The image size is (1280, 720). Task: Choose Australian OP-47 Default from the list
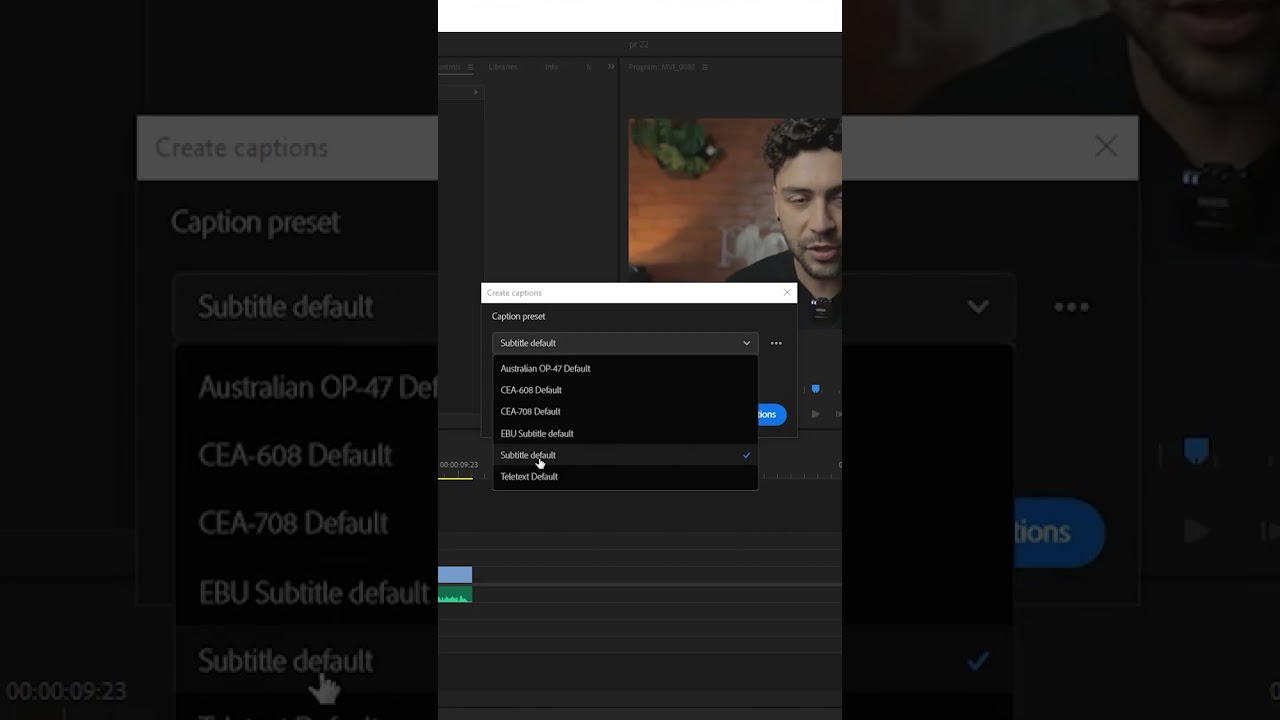click(x=625, y=368)
